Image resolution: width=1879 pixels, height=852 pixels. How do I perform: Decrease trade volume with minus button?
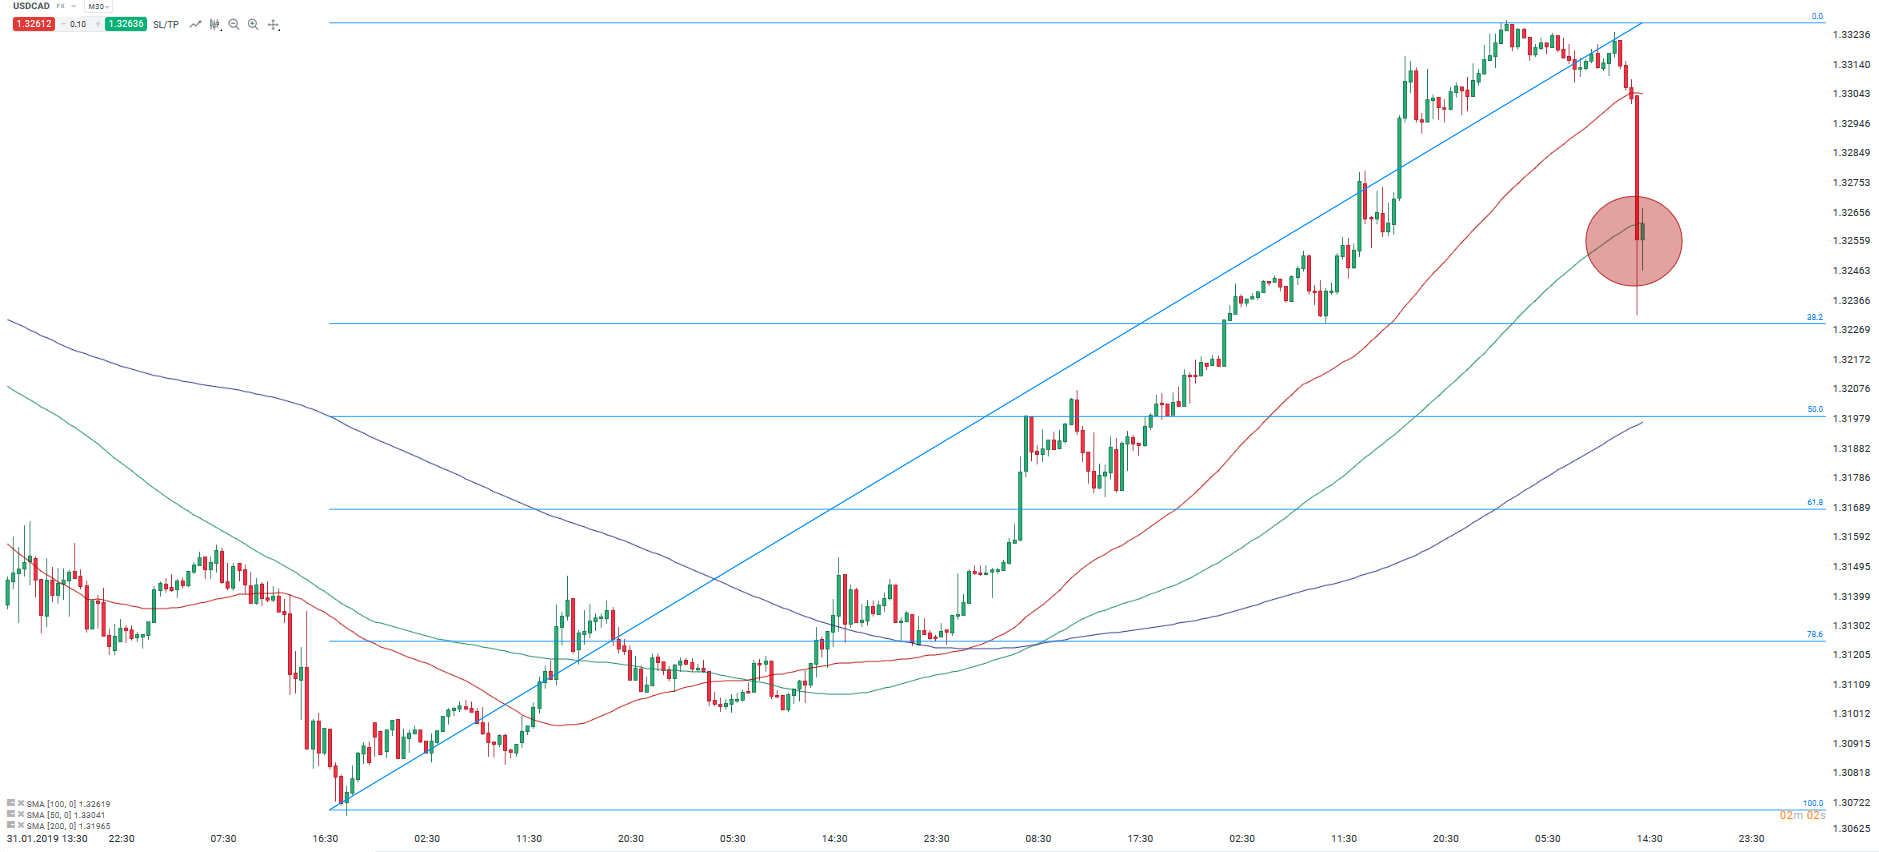coord(63,24)
